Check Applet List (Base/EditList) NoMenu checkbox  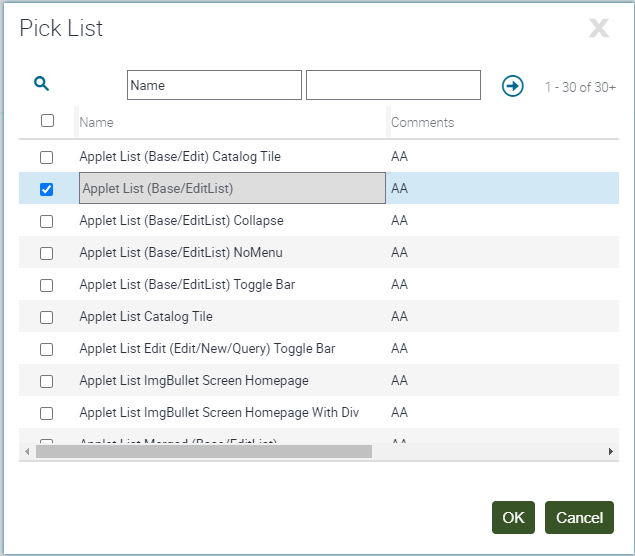(x=47, y=253)
